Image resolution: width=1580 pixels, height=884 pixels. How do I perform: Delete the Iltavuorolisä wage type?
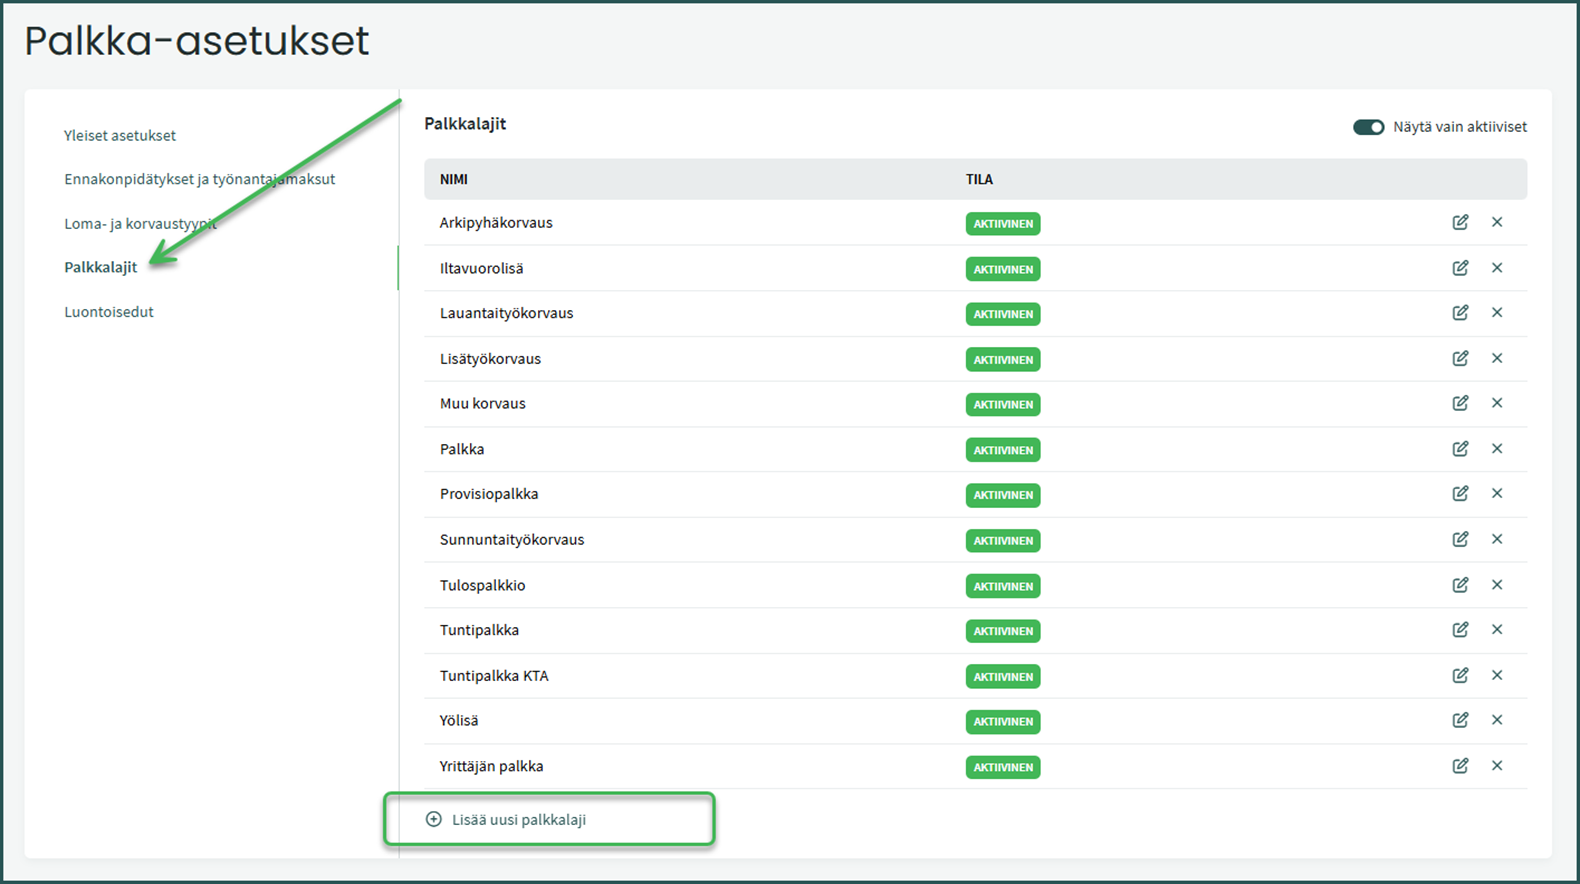pyautogui.click(x=1497, y=268)
